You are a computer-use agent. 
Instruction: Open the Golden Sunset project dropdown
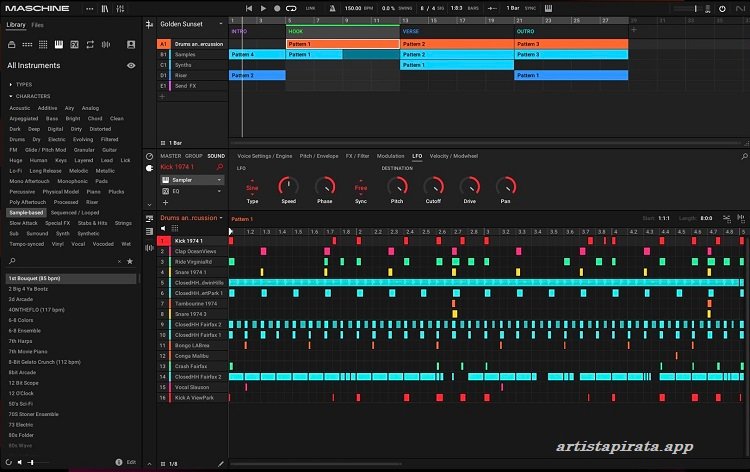click(x=221, y=24)
